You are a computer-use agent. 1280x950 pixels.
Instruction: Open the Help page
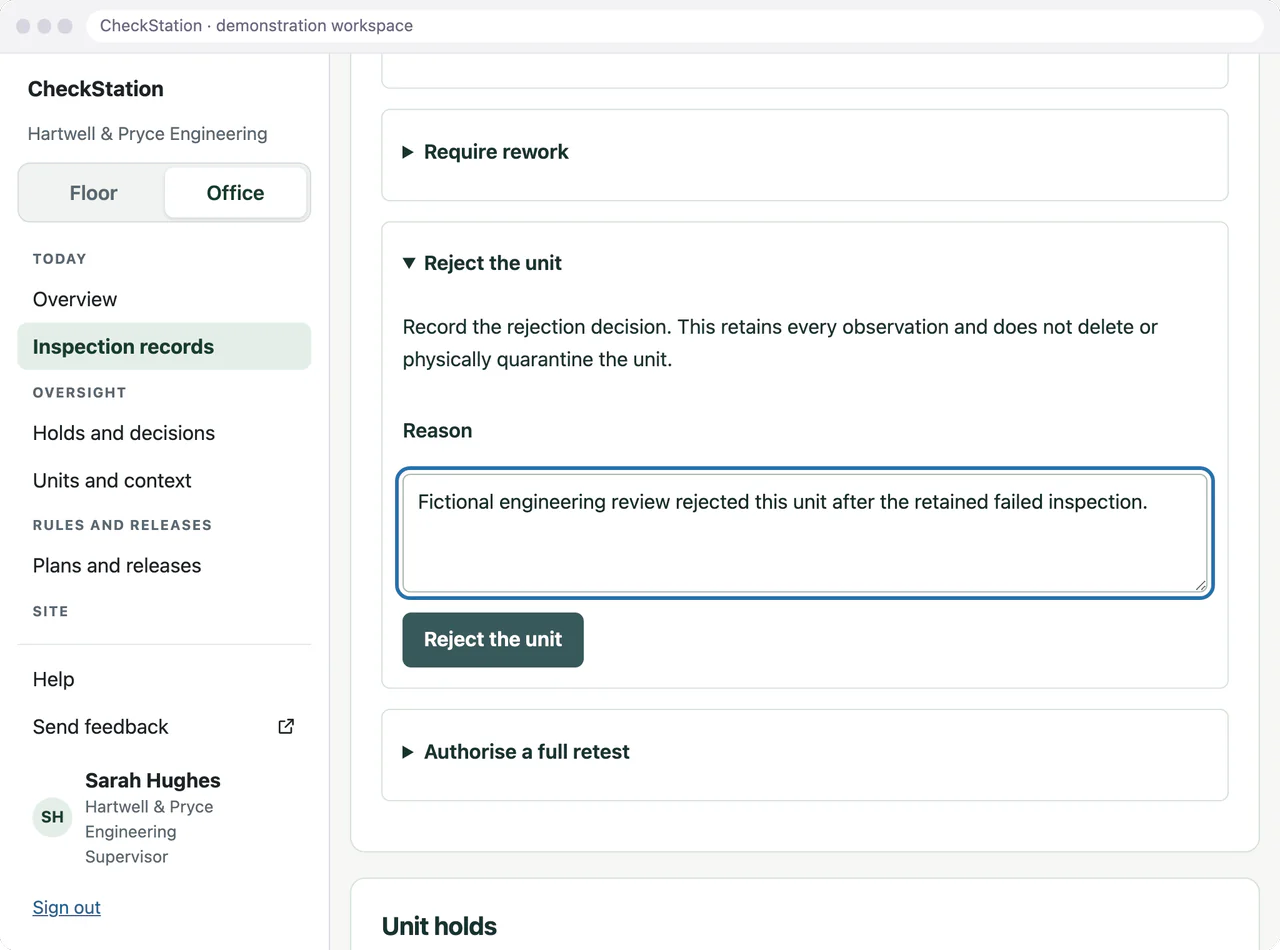(164, 679)
